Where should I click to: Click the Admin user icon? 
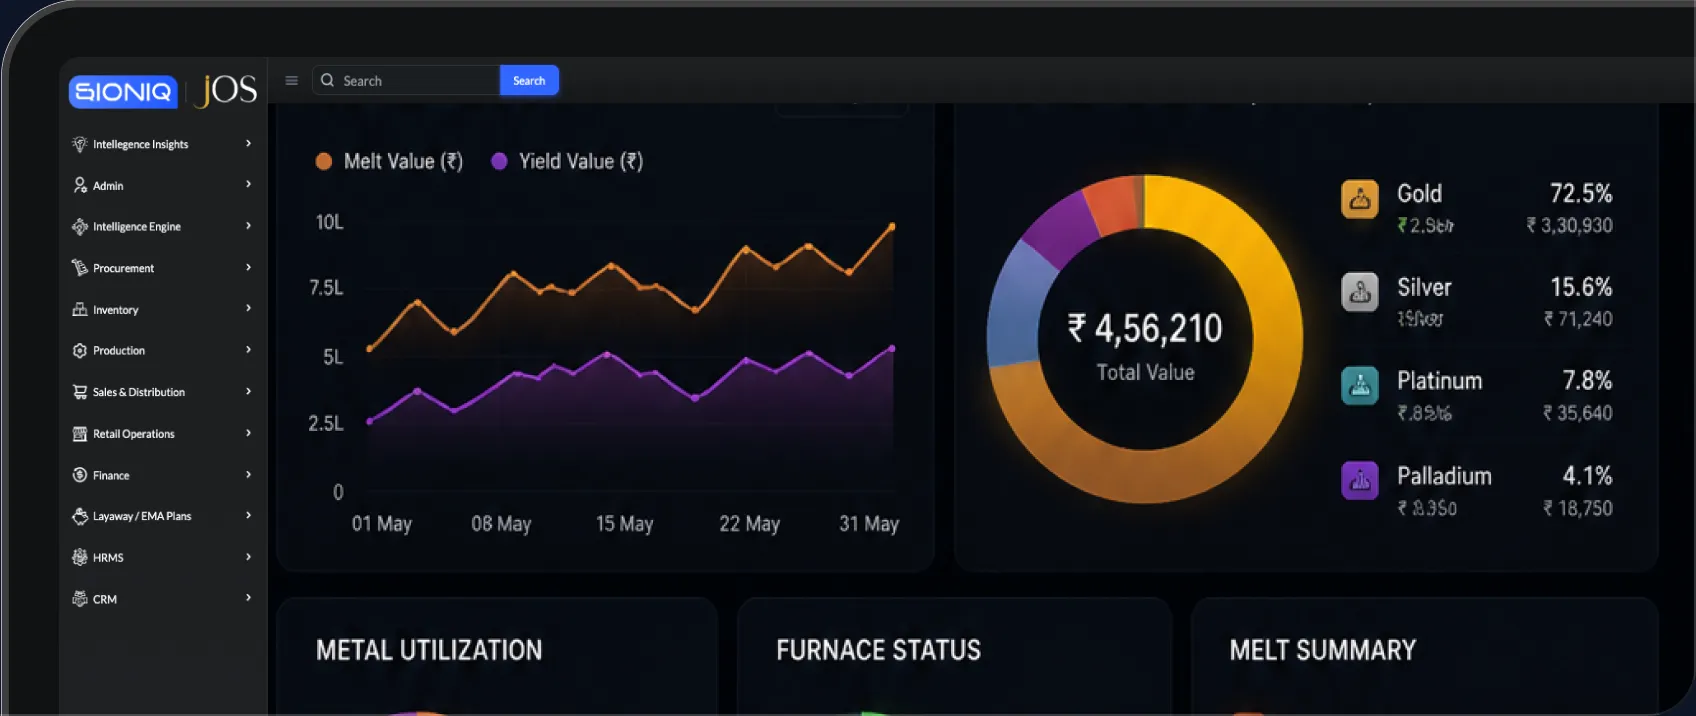pos(80,185)
